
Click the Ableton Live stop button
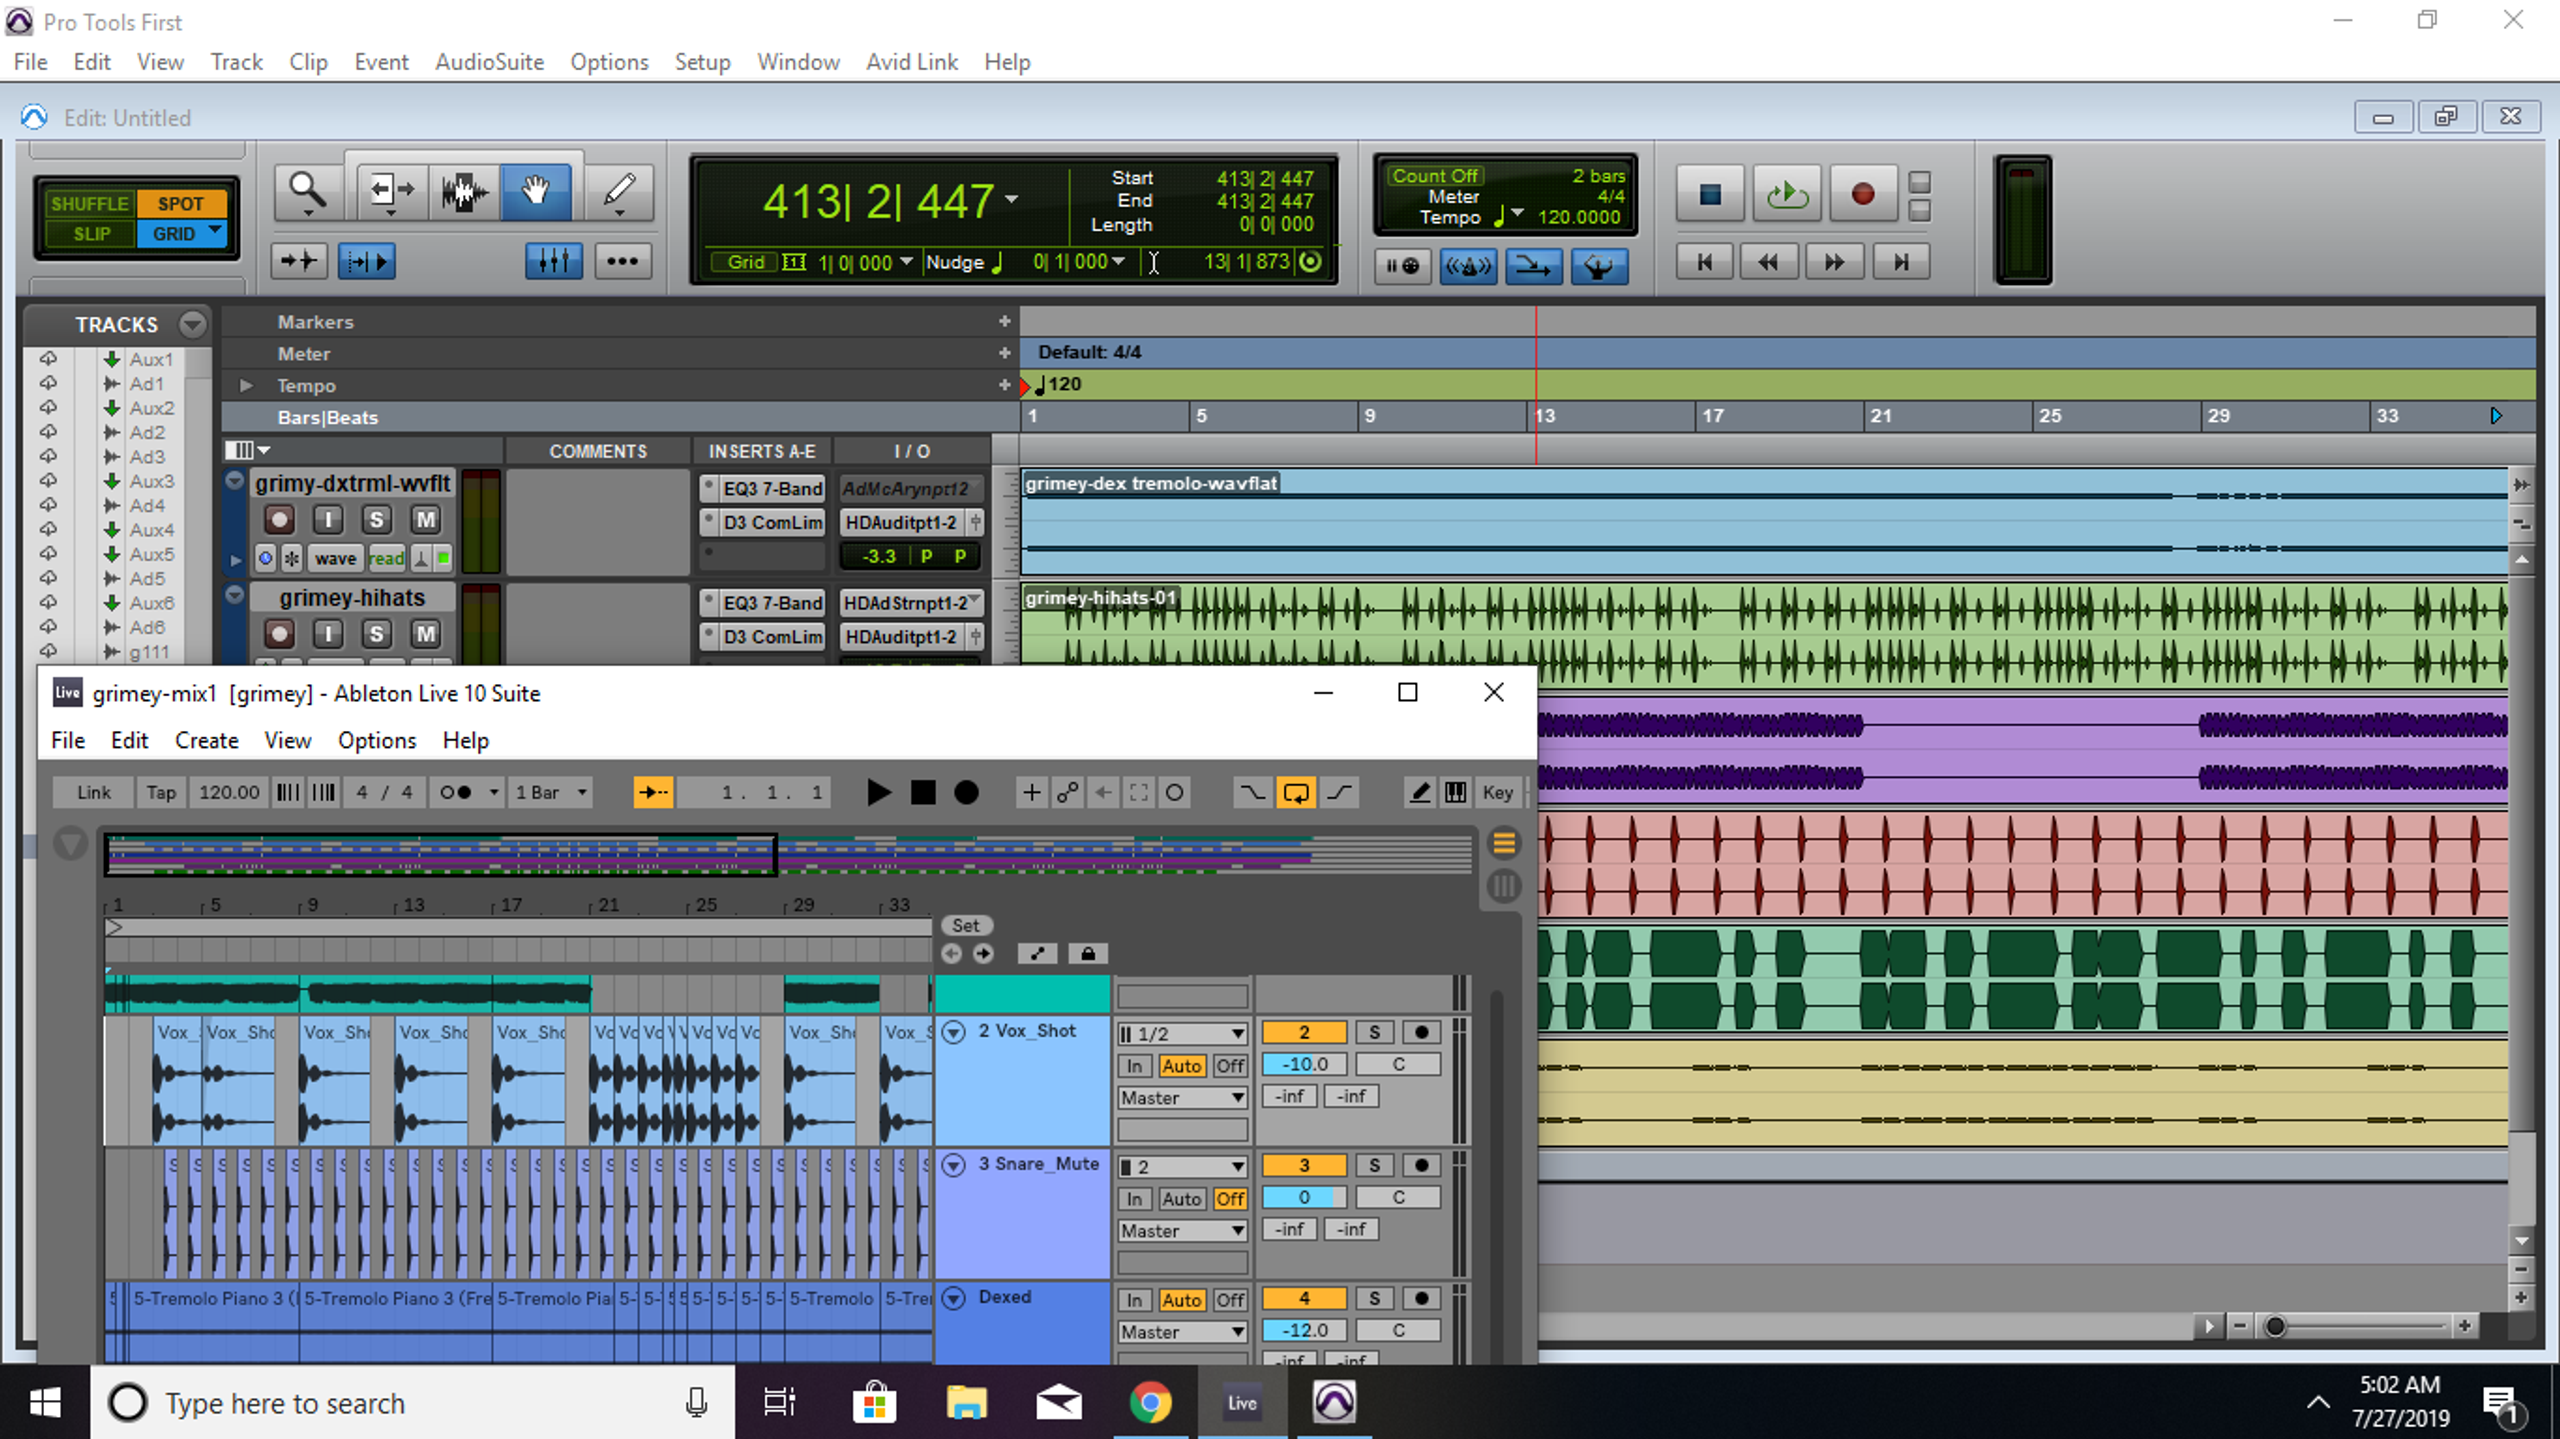tap(923, 793)
